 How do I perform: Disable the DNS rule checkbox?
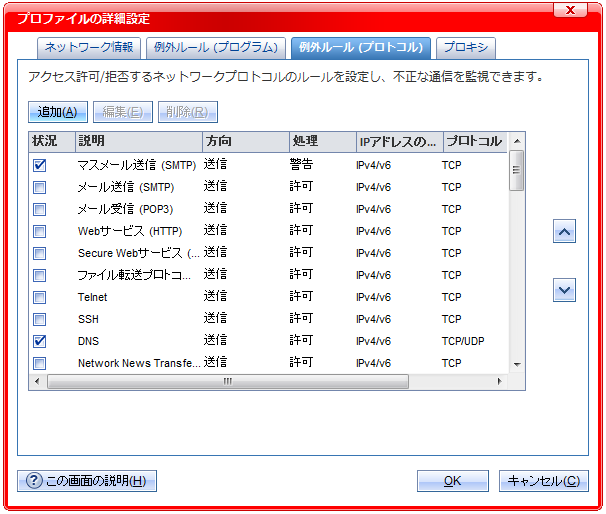[x=40, y=341]
